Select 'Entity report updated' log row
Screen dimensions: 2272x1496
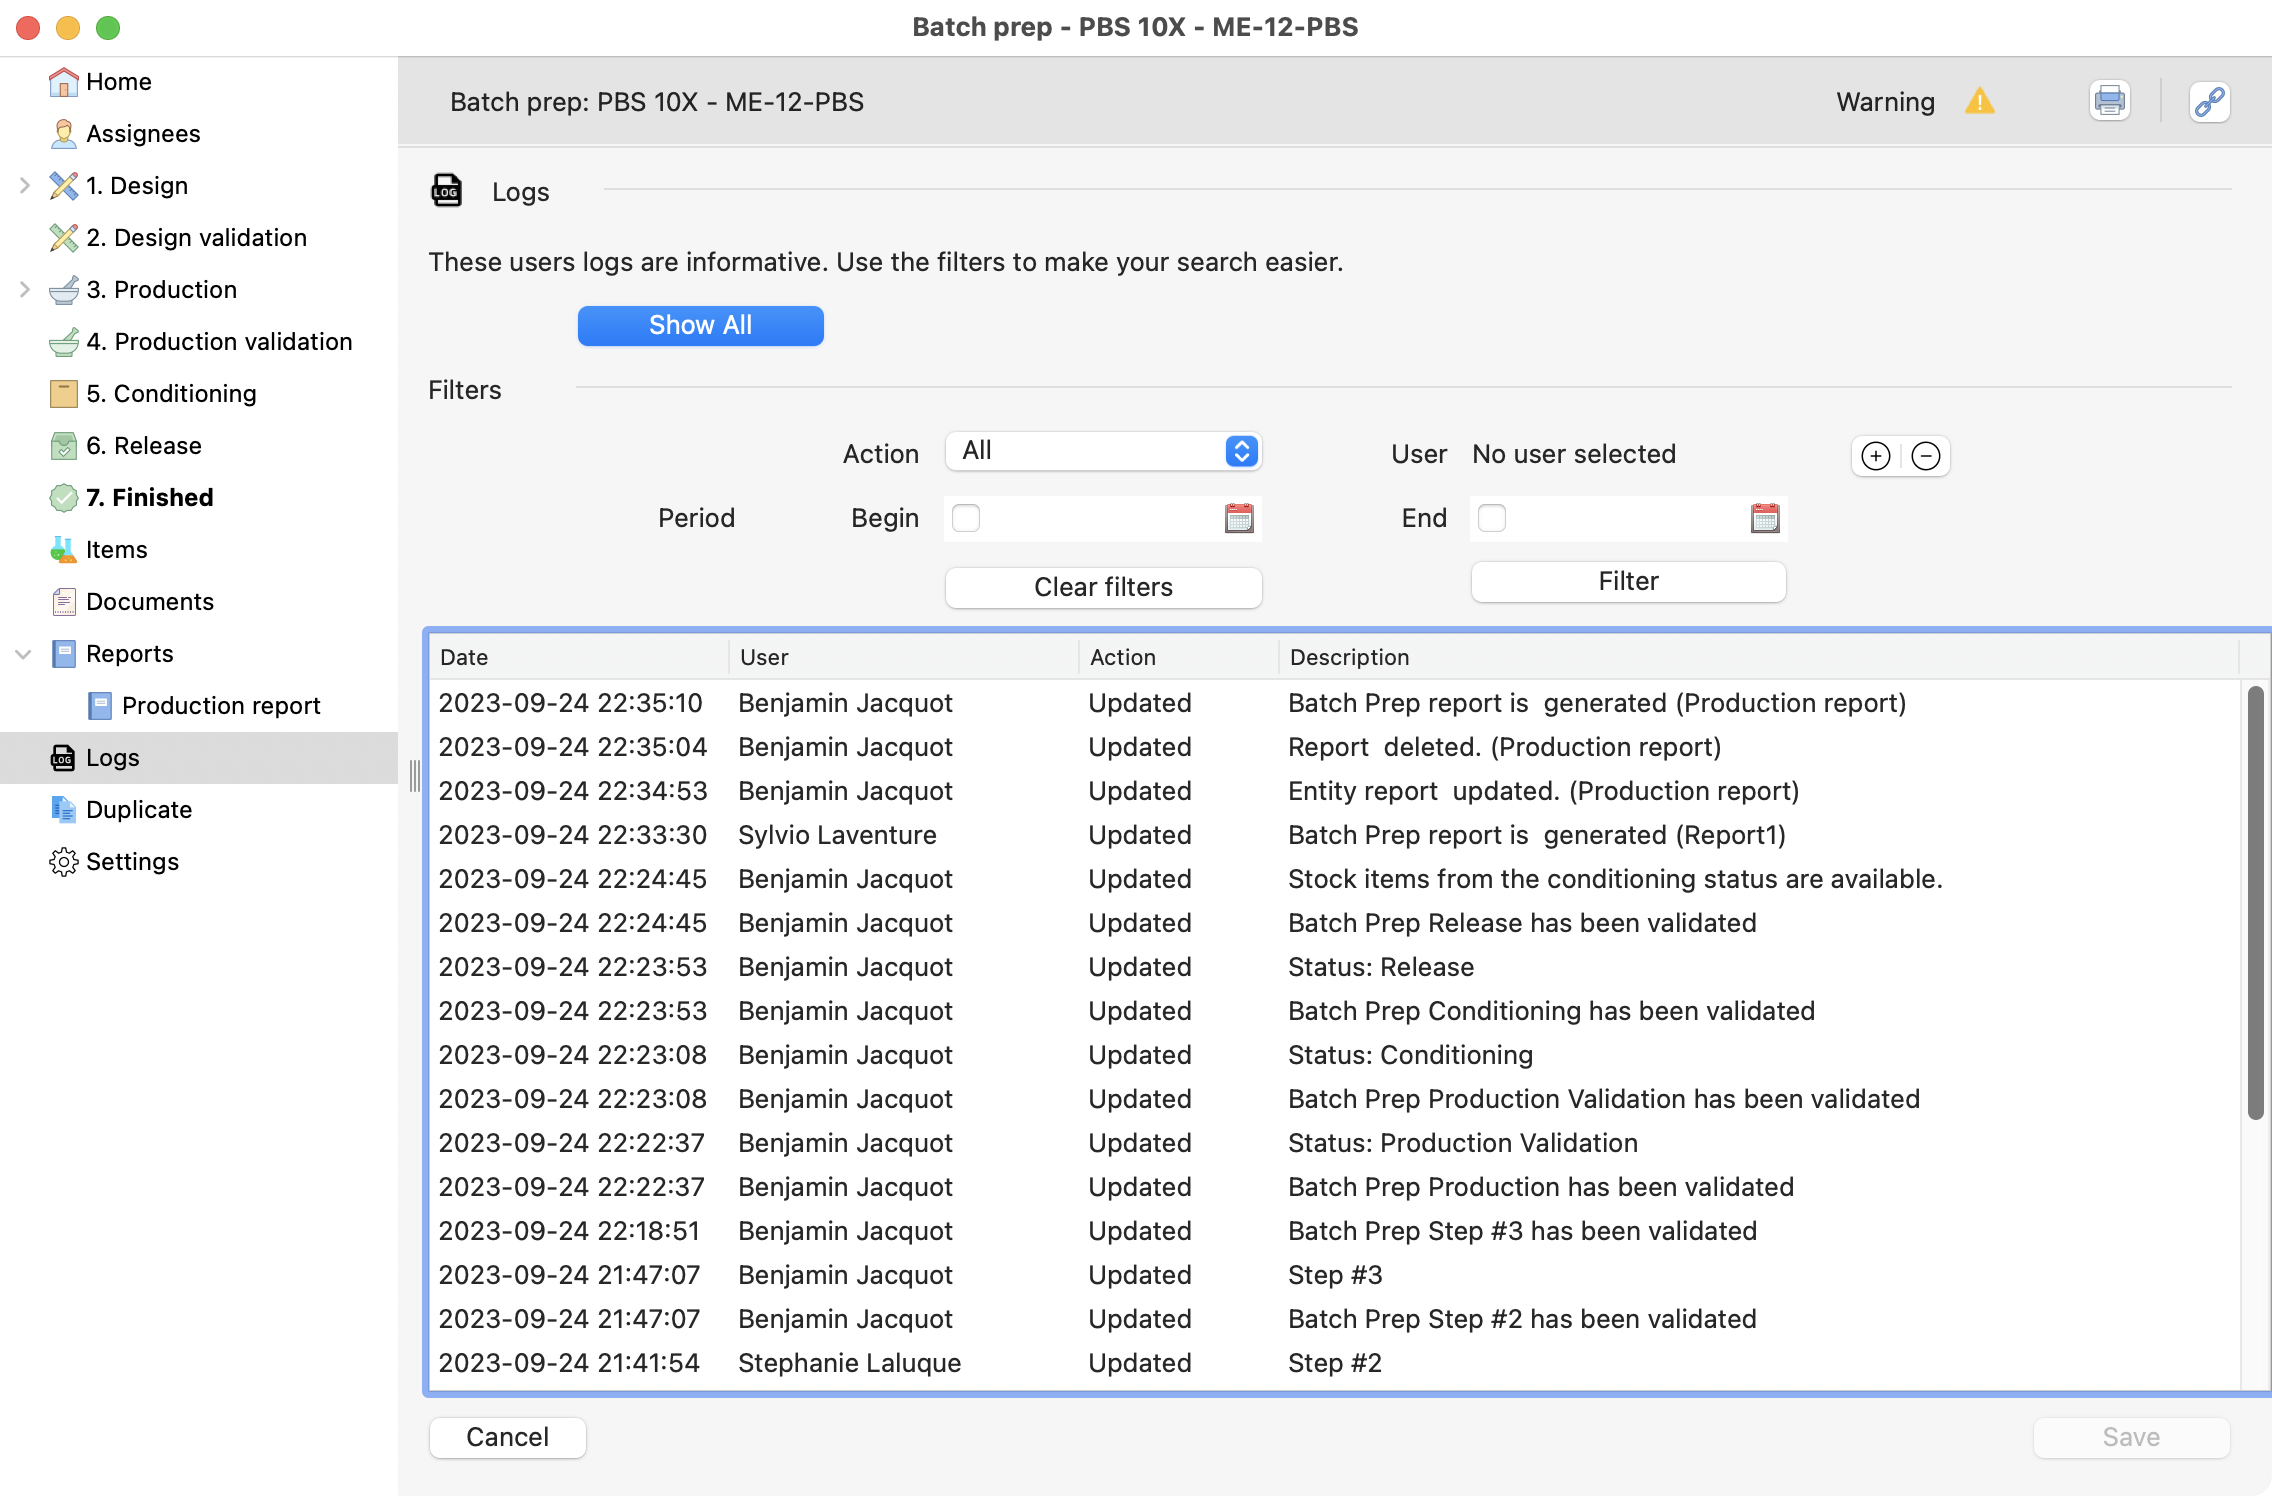(x=1335, y=791)
